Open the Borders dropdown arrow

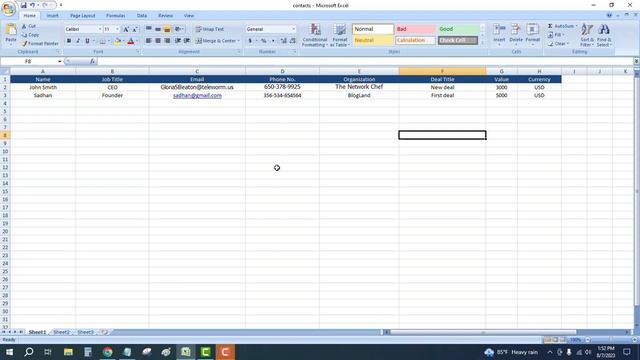[109, 41]
